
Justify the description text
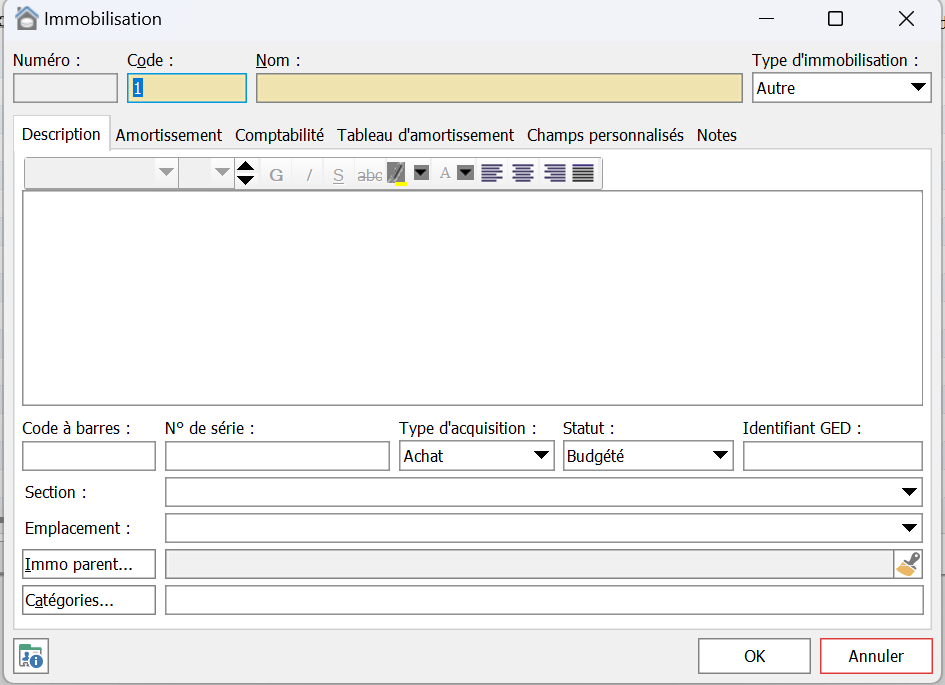(x=583, y=174)
